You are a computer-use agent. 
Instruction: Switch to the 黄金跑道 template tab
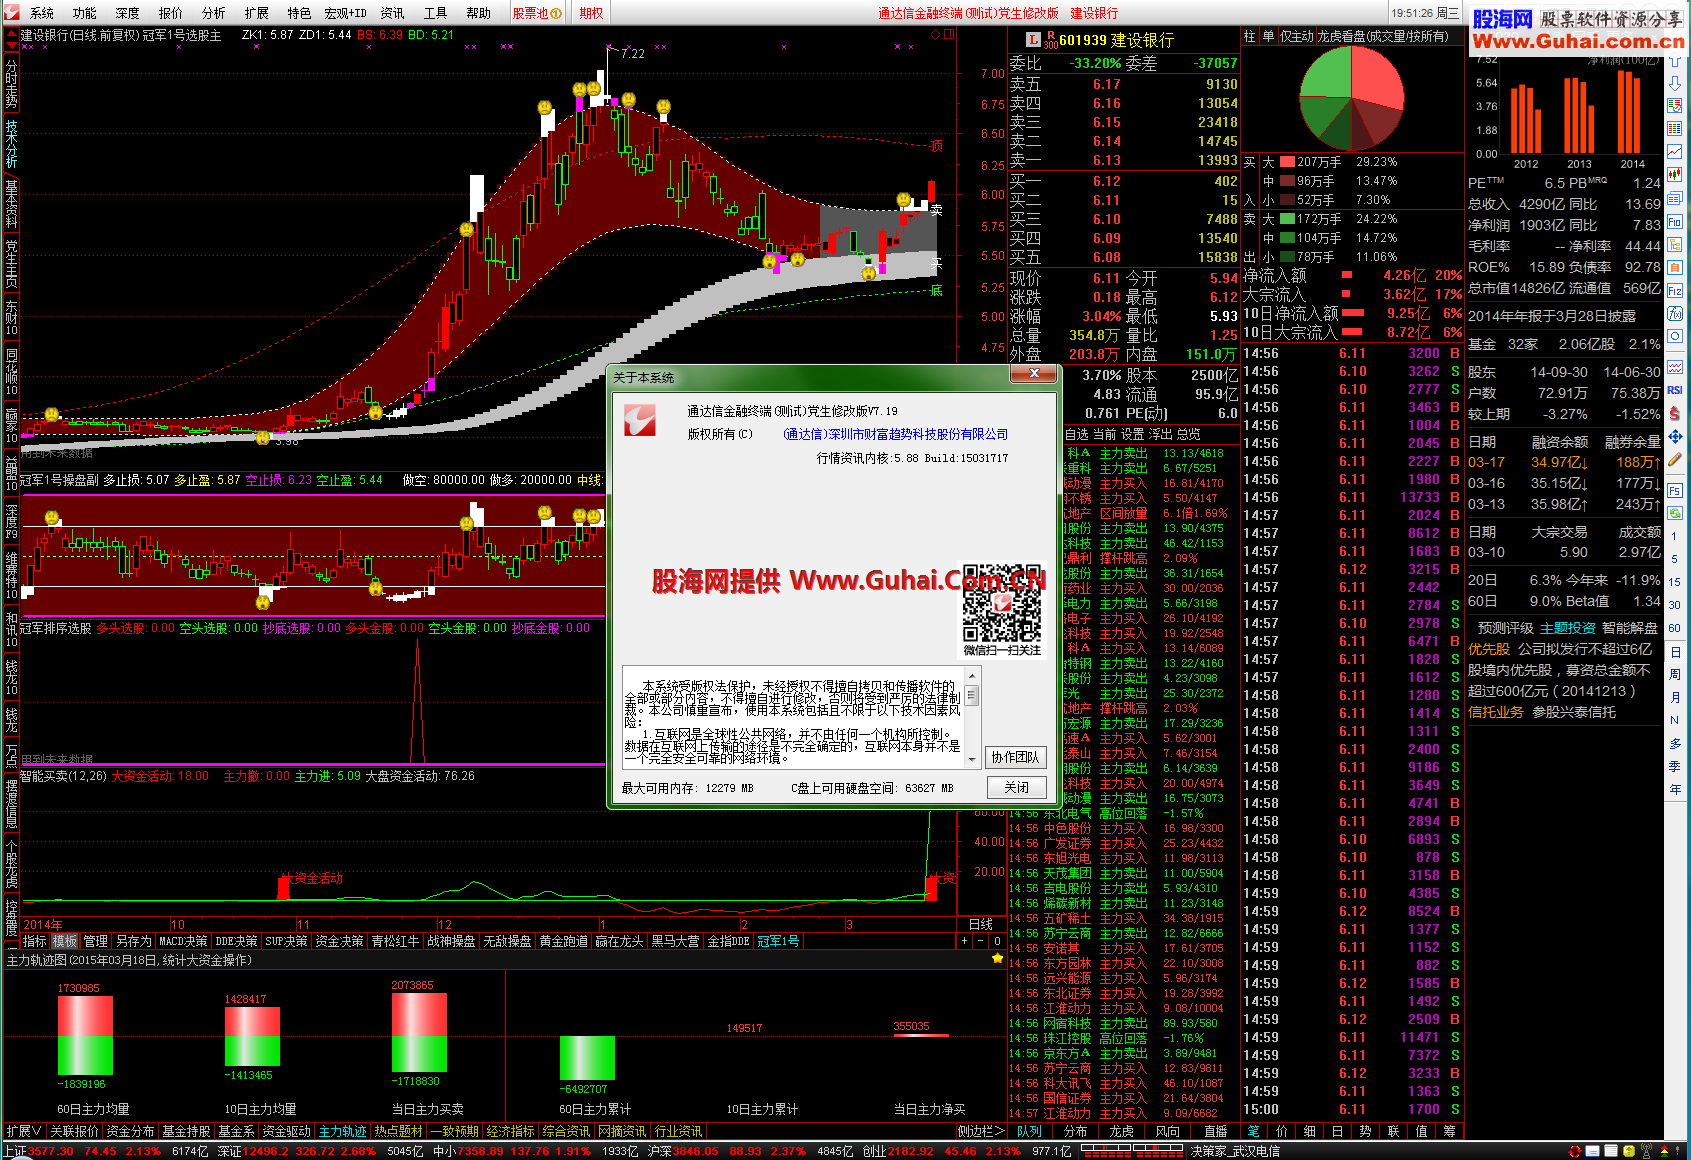[564, 941]
